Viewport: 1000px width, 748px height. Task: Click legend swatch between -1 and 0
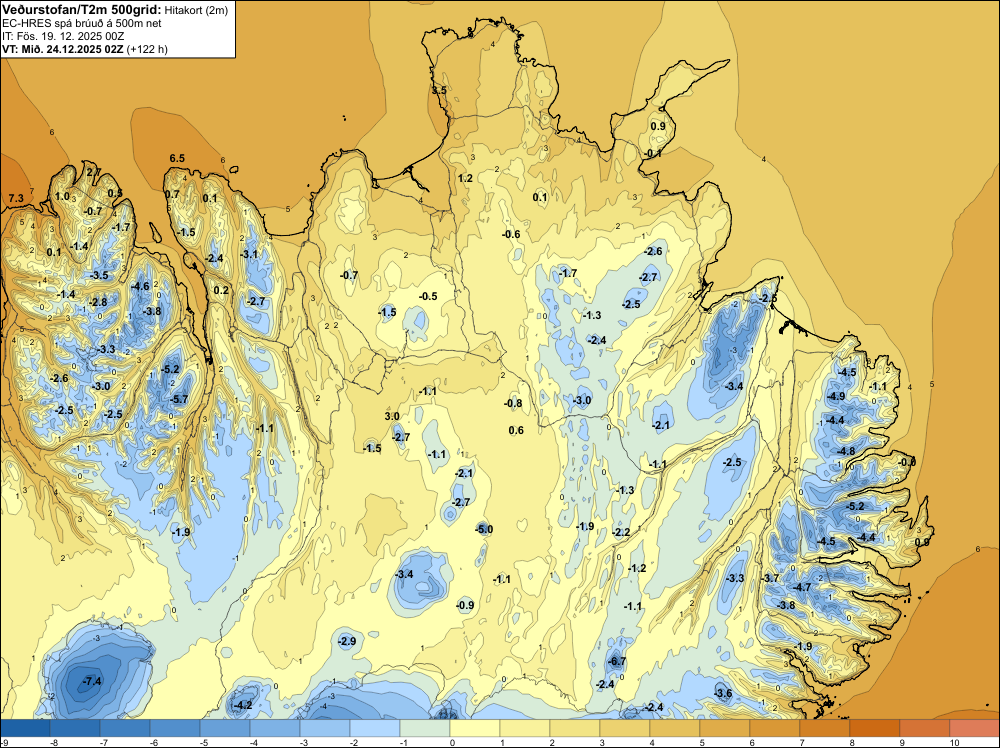(x=425, y=728)
